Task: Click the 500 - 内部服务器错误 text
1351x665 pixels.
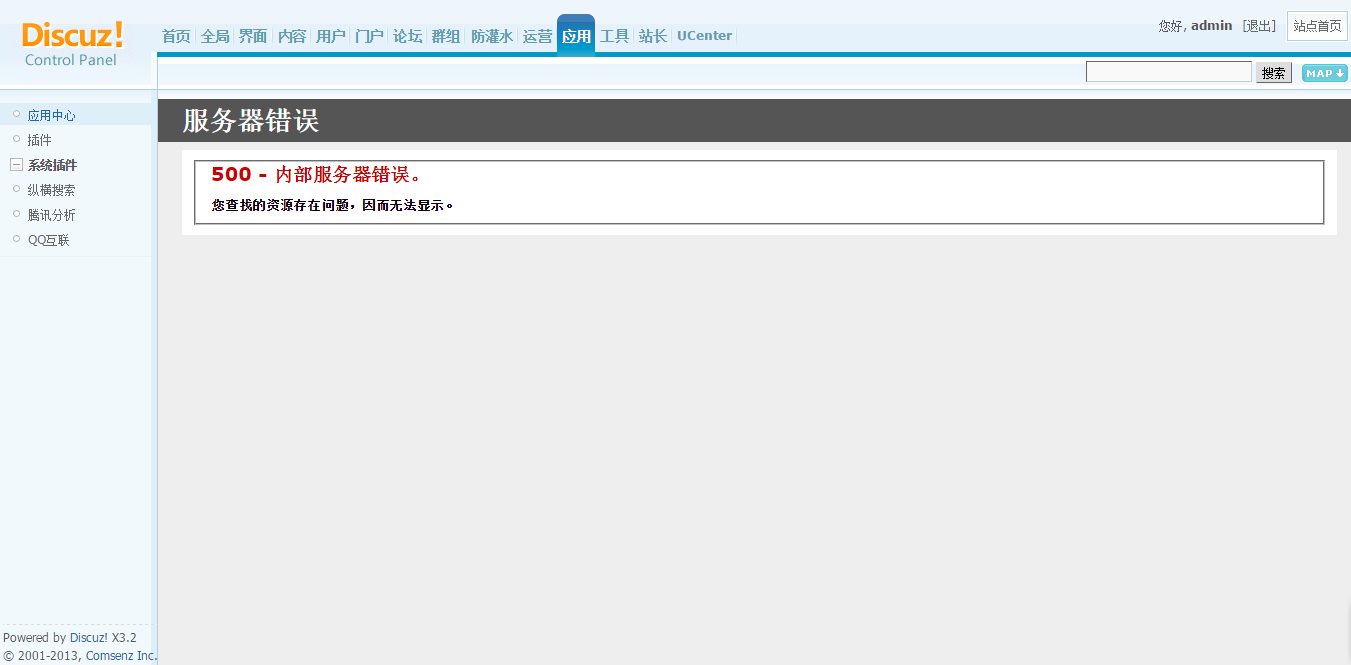Action: coord(317,174)
